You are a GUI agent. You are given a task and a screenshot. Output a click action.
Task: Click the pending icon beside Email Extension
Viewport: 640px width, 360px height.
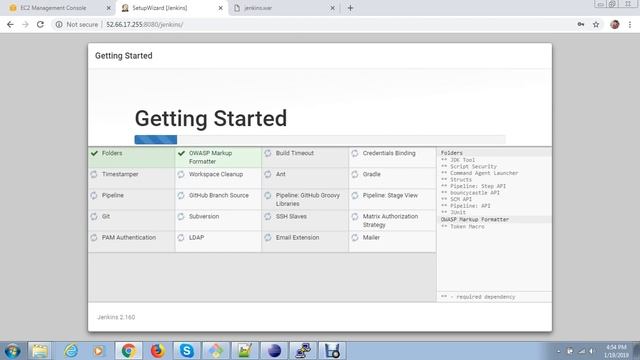268,238
